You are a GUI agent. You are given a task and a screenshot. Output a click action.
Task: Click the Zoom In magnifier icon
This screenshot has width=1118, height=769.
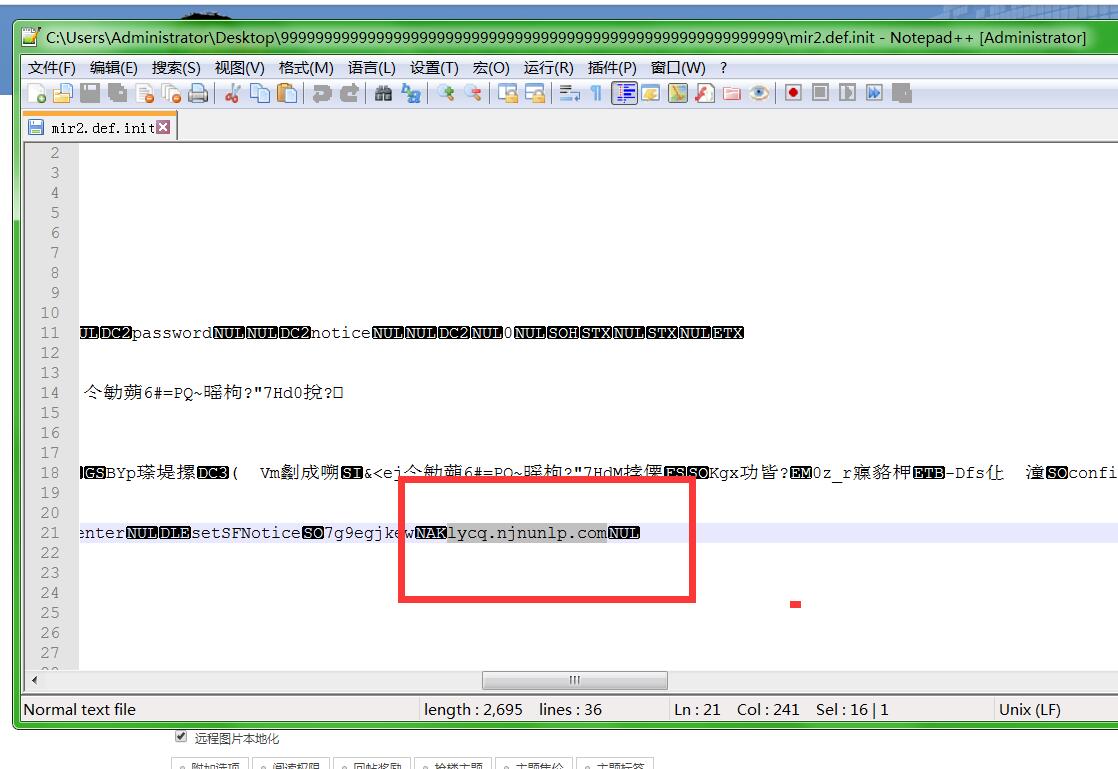[446, 94]
